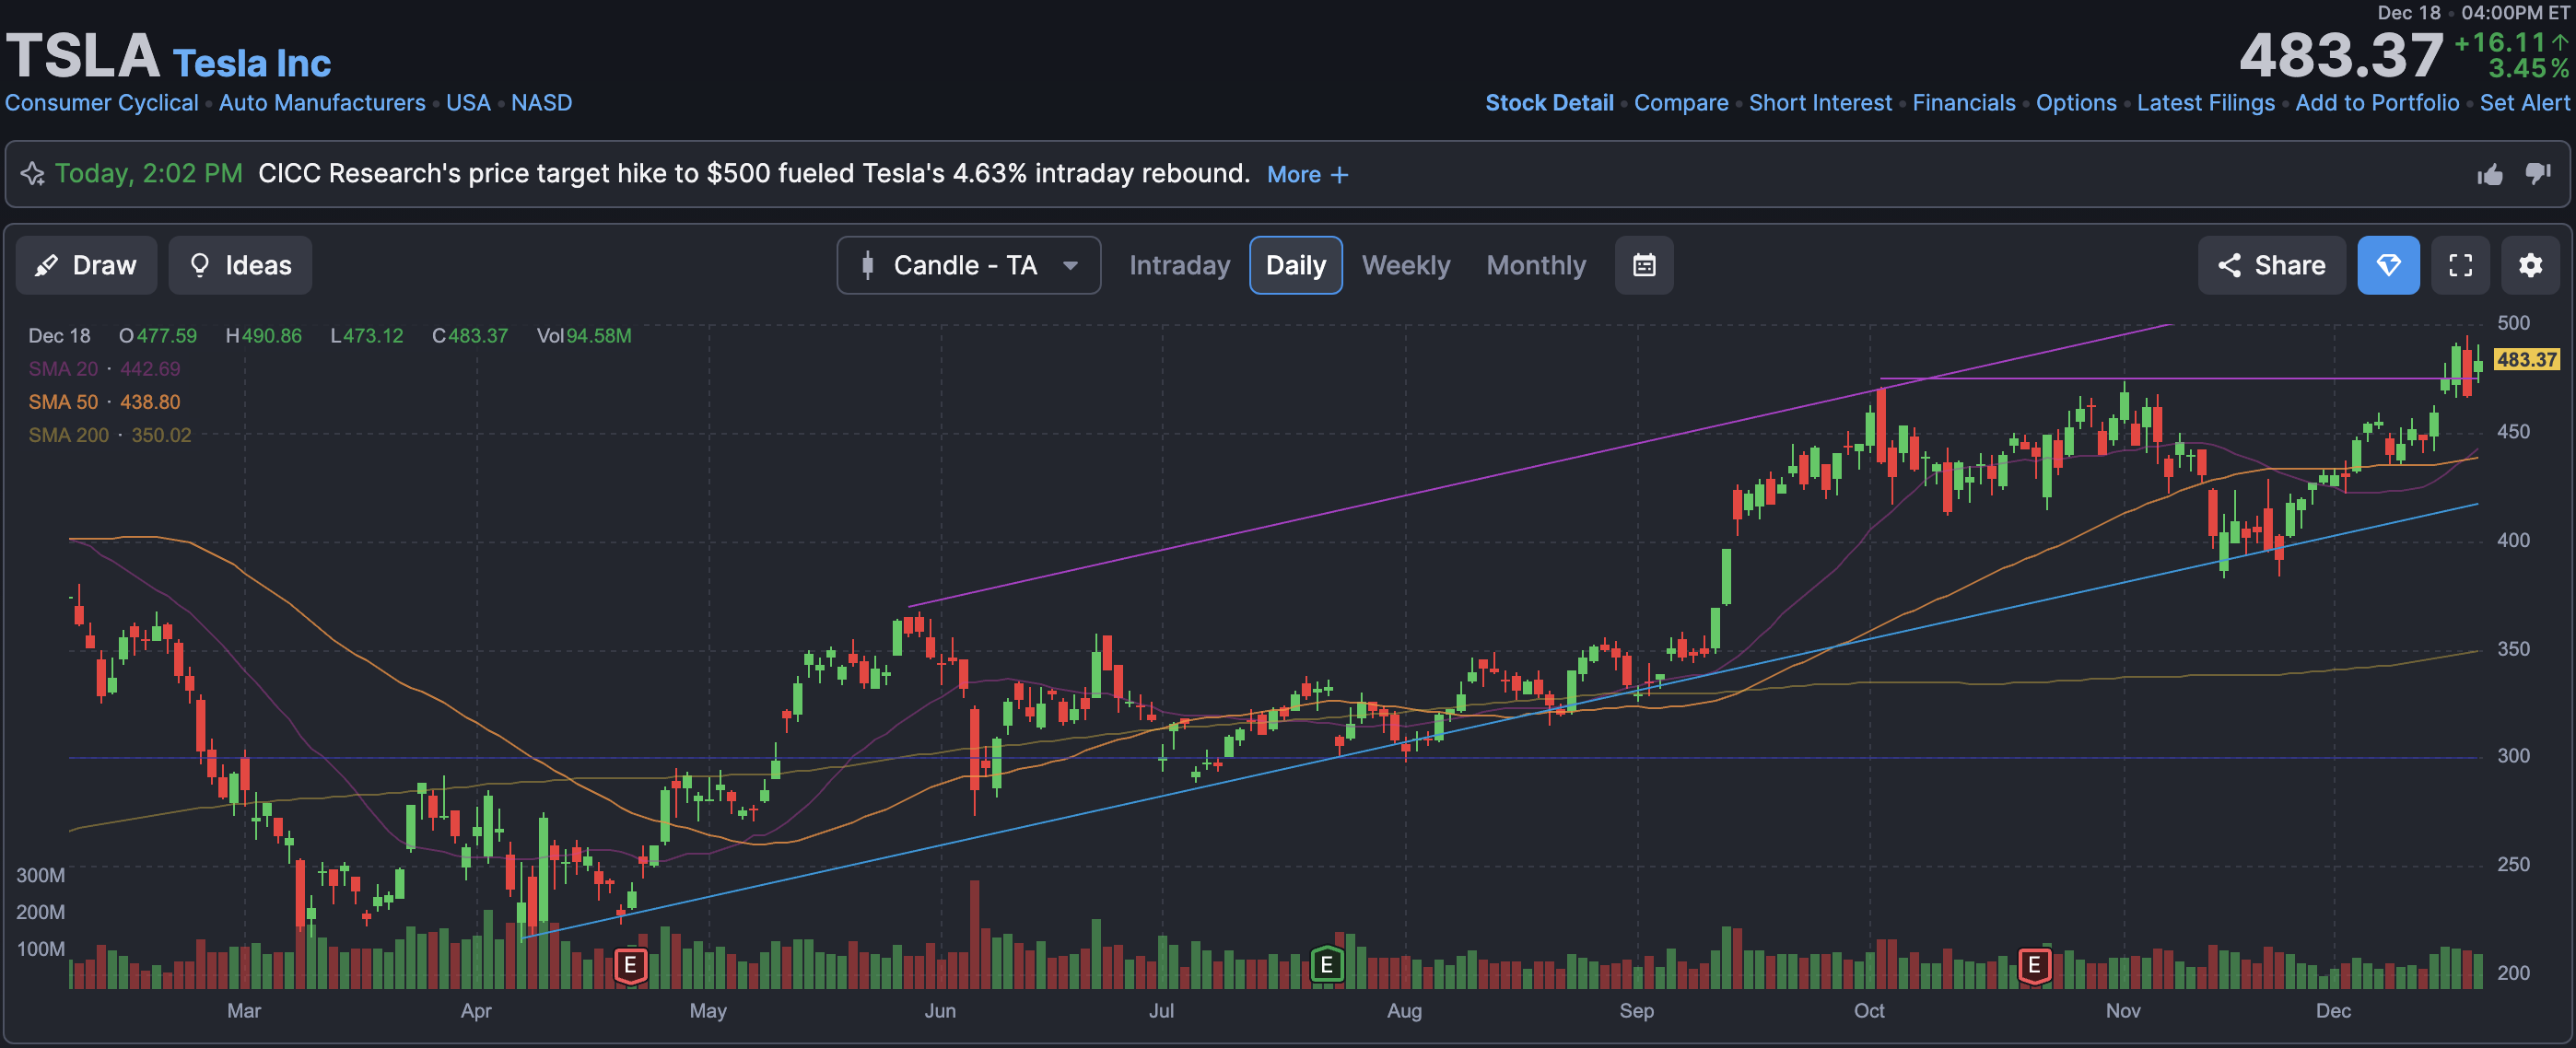Enter fullscreen chart mode

[2460, 265]
